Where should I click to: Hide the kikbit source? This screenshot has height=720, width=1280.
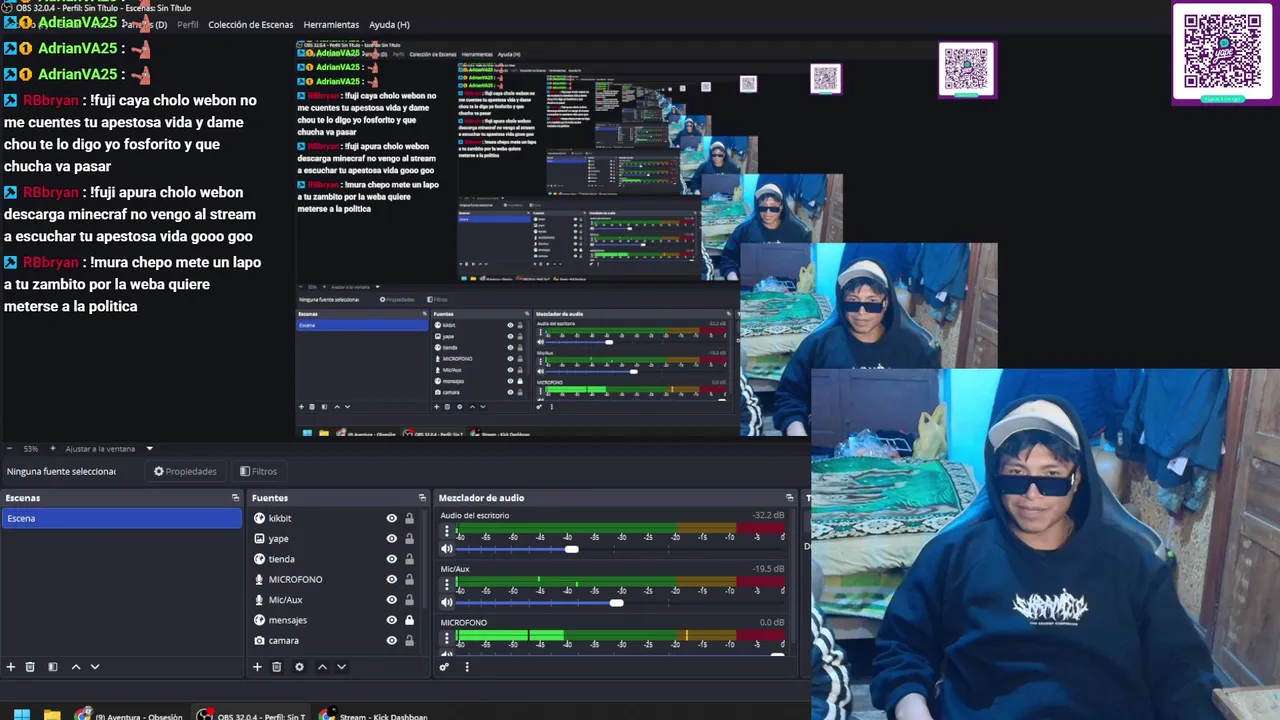[x=391, y=518]
